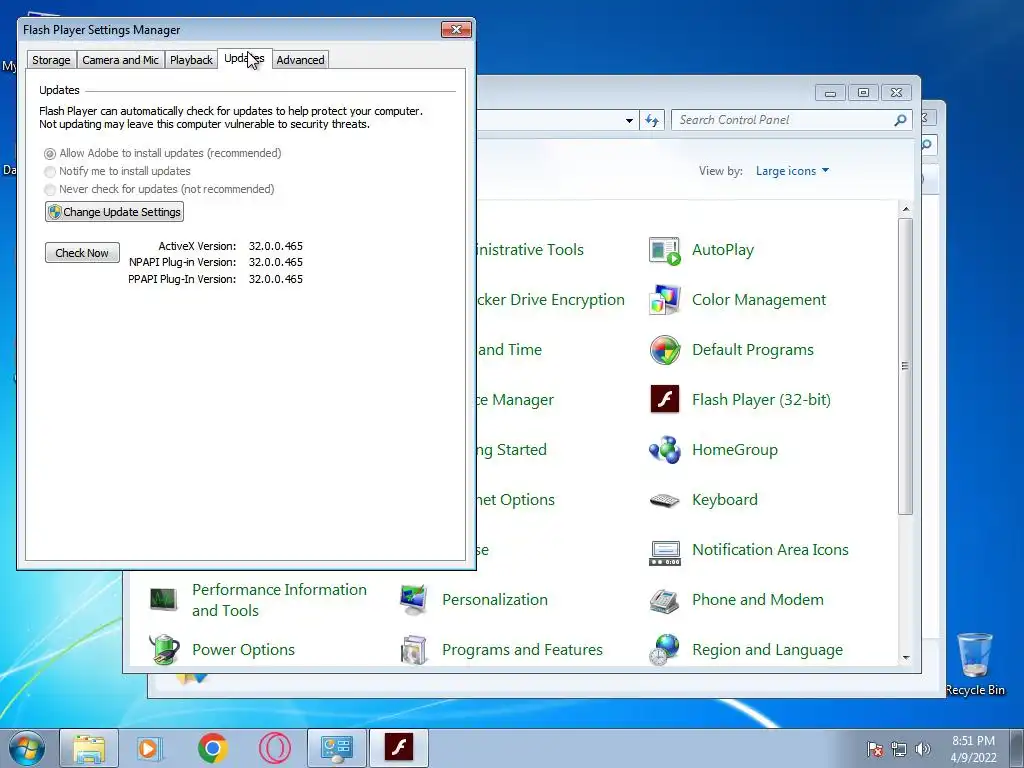The height and width of the screenshot is (768, 1024).
Task: Launch Opera browser from the taskbar
Action: pos(275,748)
